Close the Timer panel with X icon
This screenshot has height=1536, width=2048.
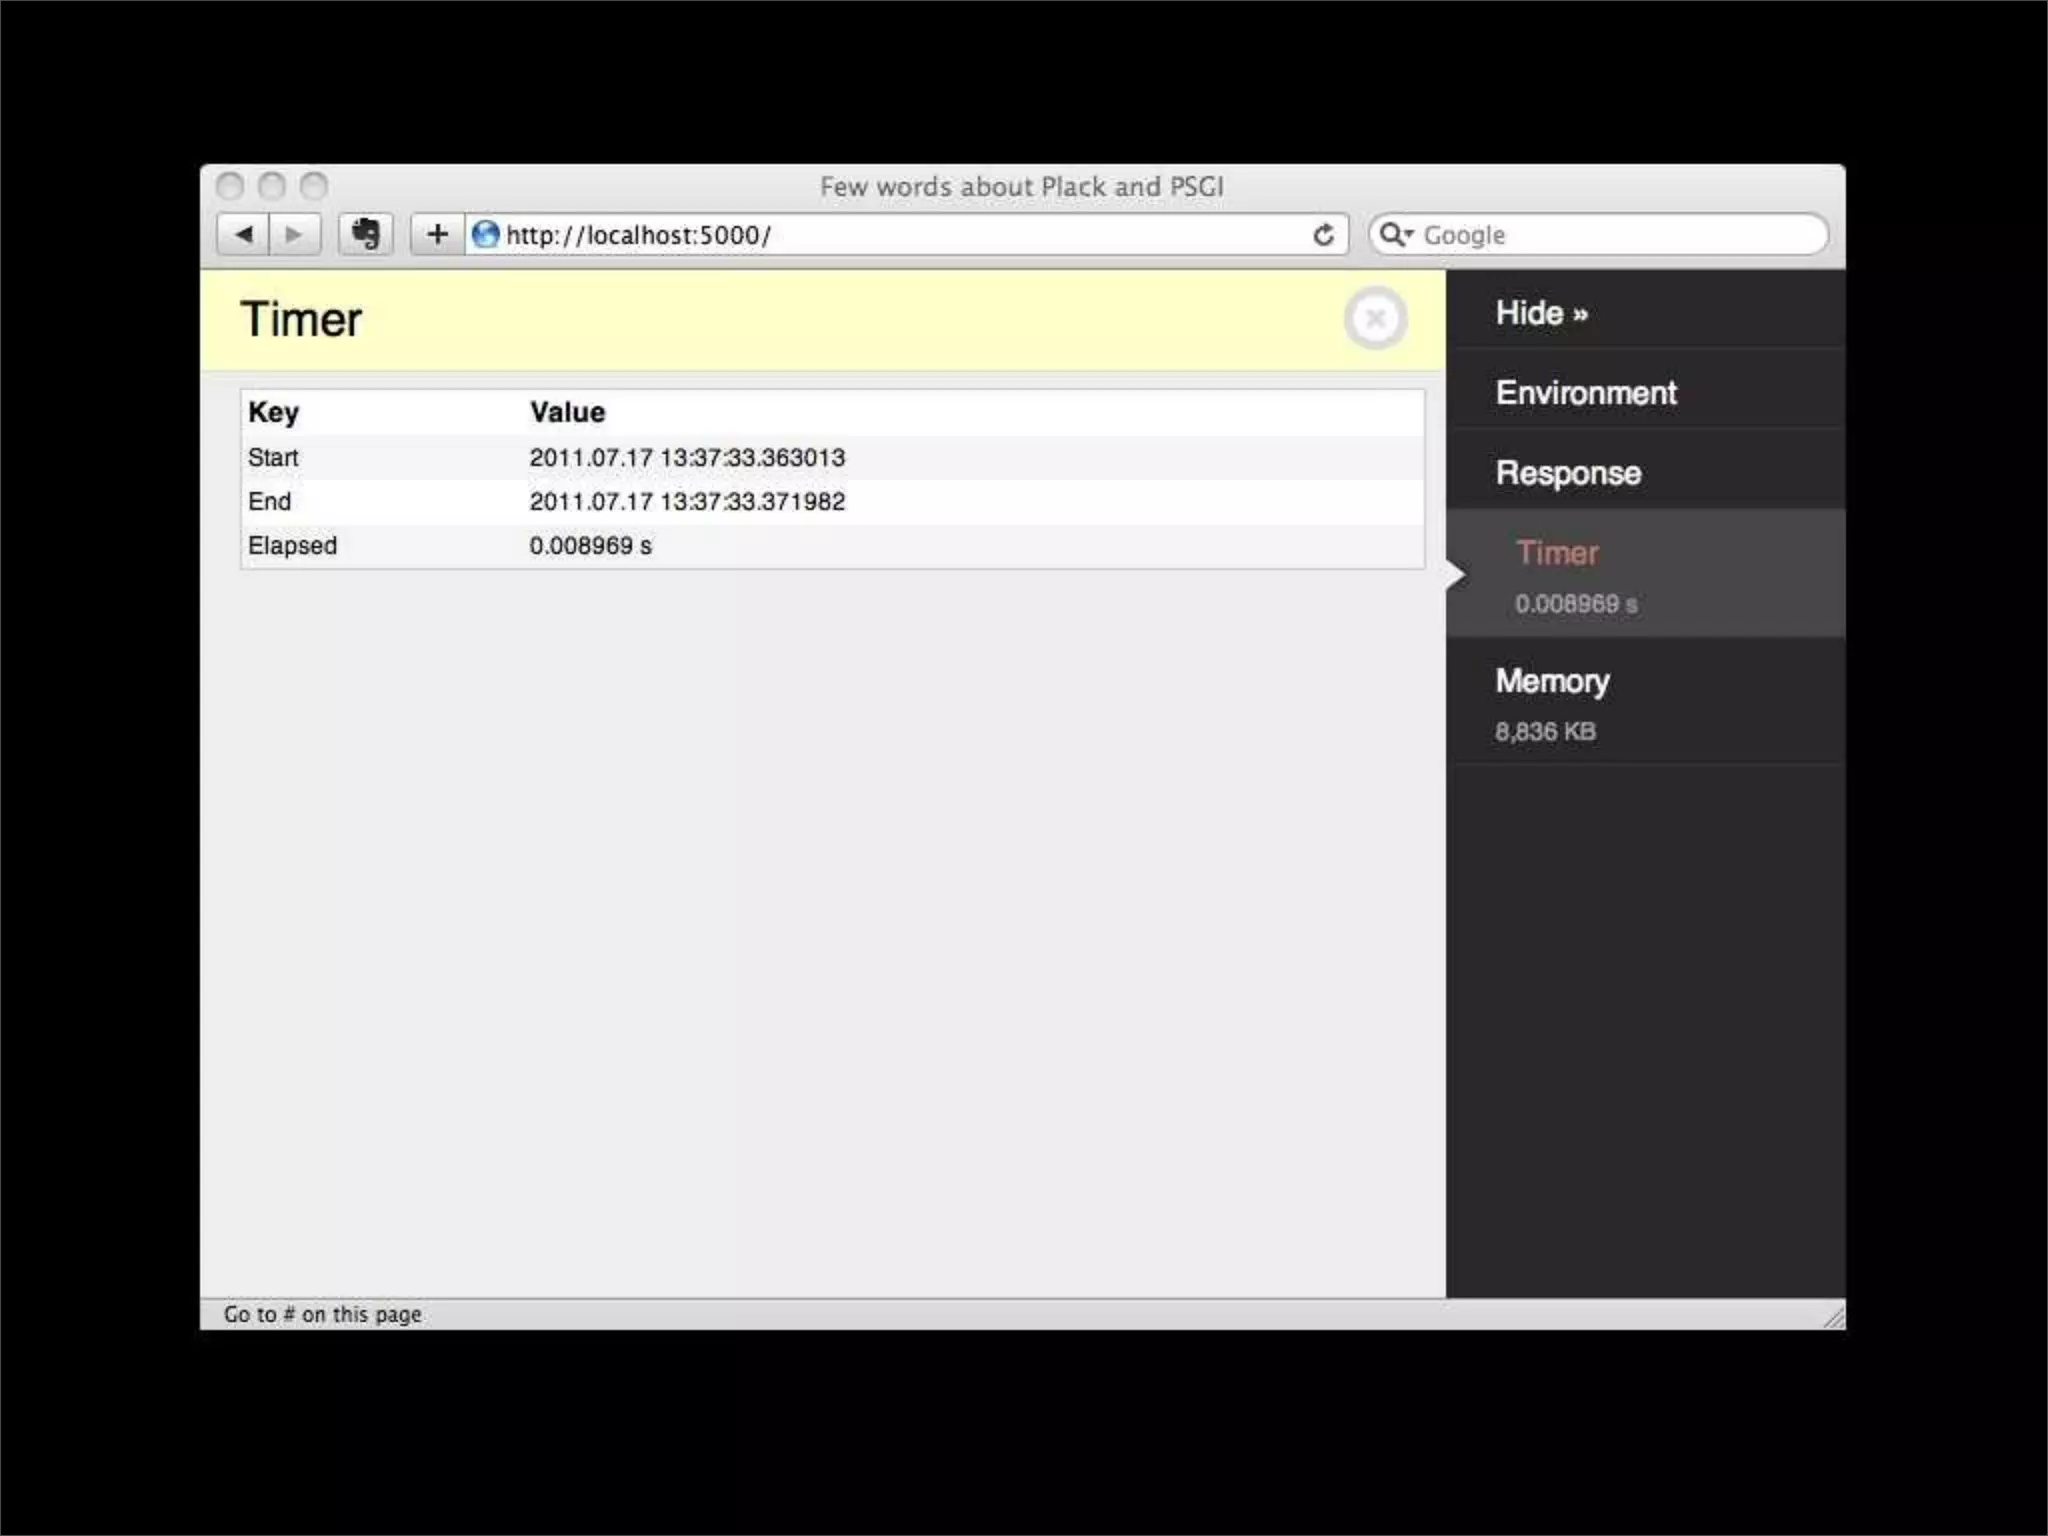[x=1375, y=319]
